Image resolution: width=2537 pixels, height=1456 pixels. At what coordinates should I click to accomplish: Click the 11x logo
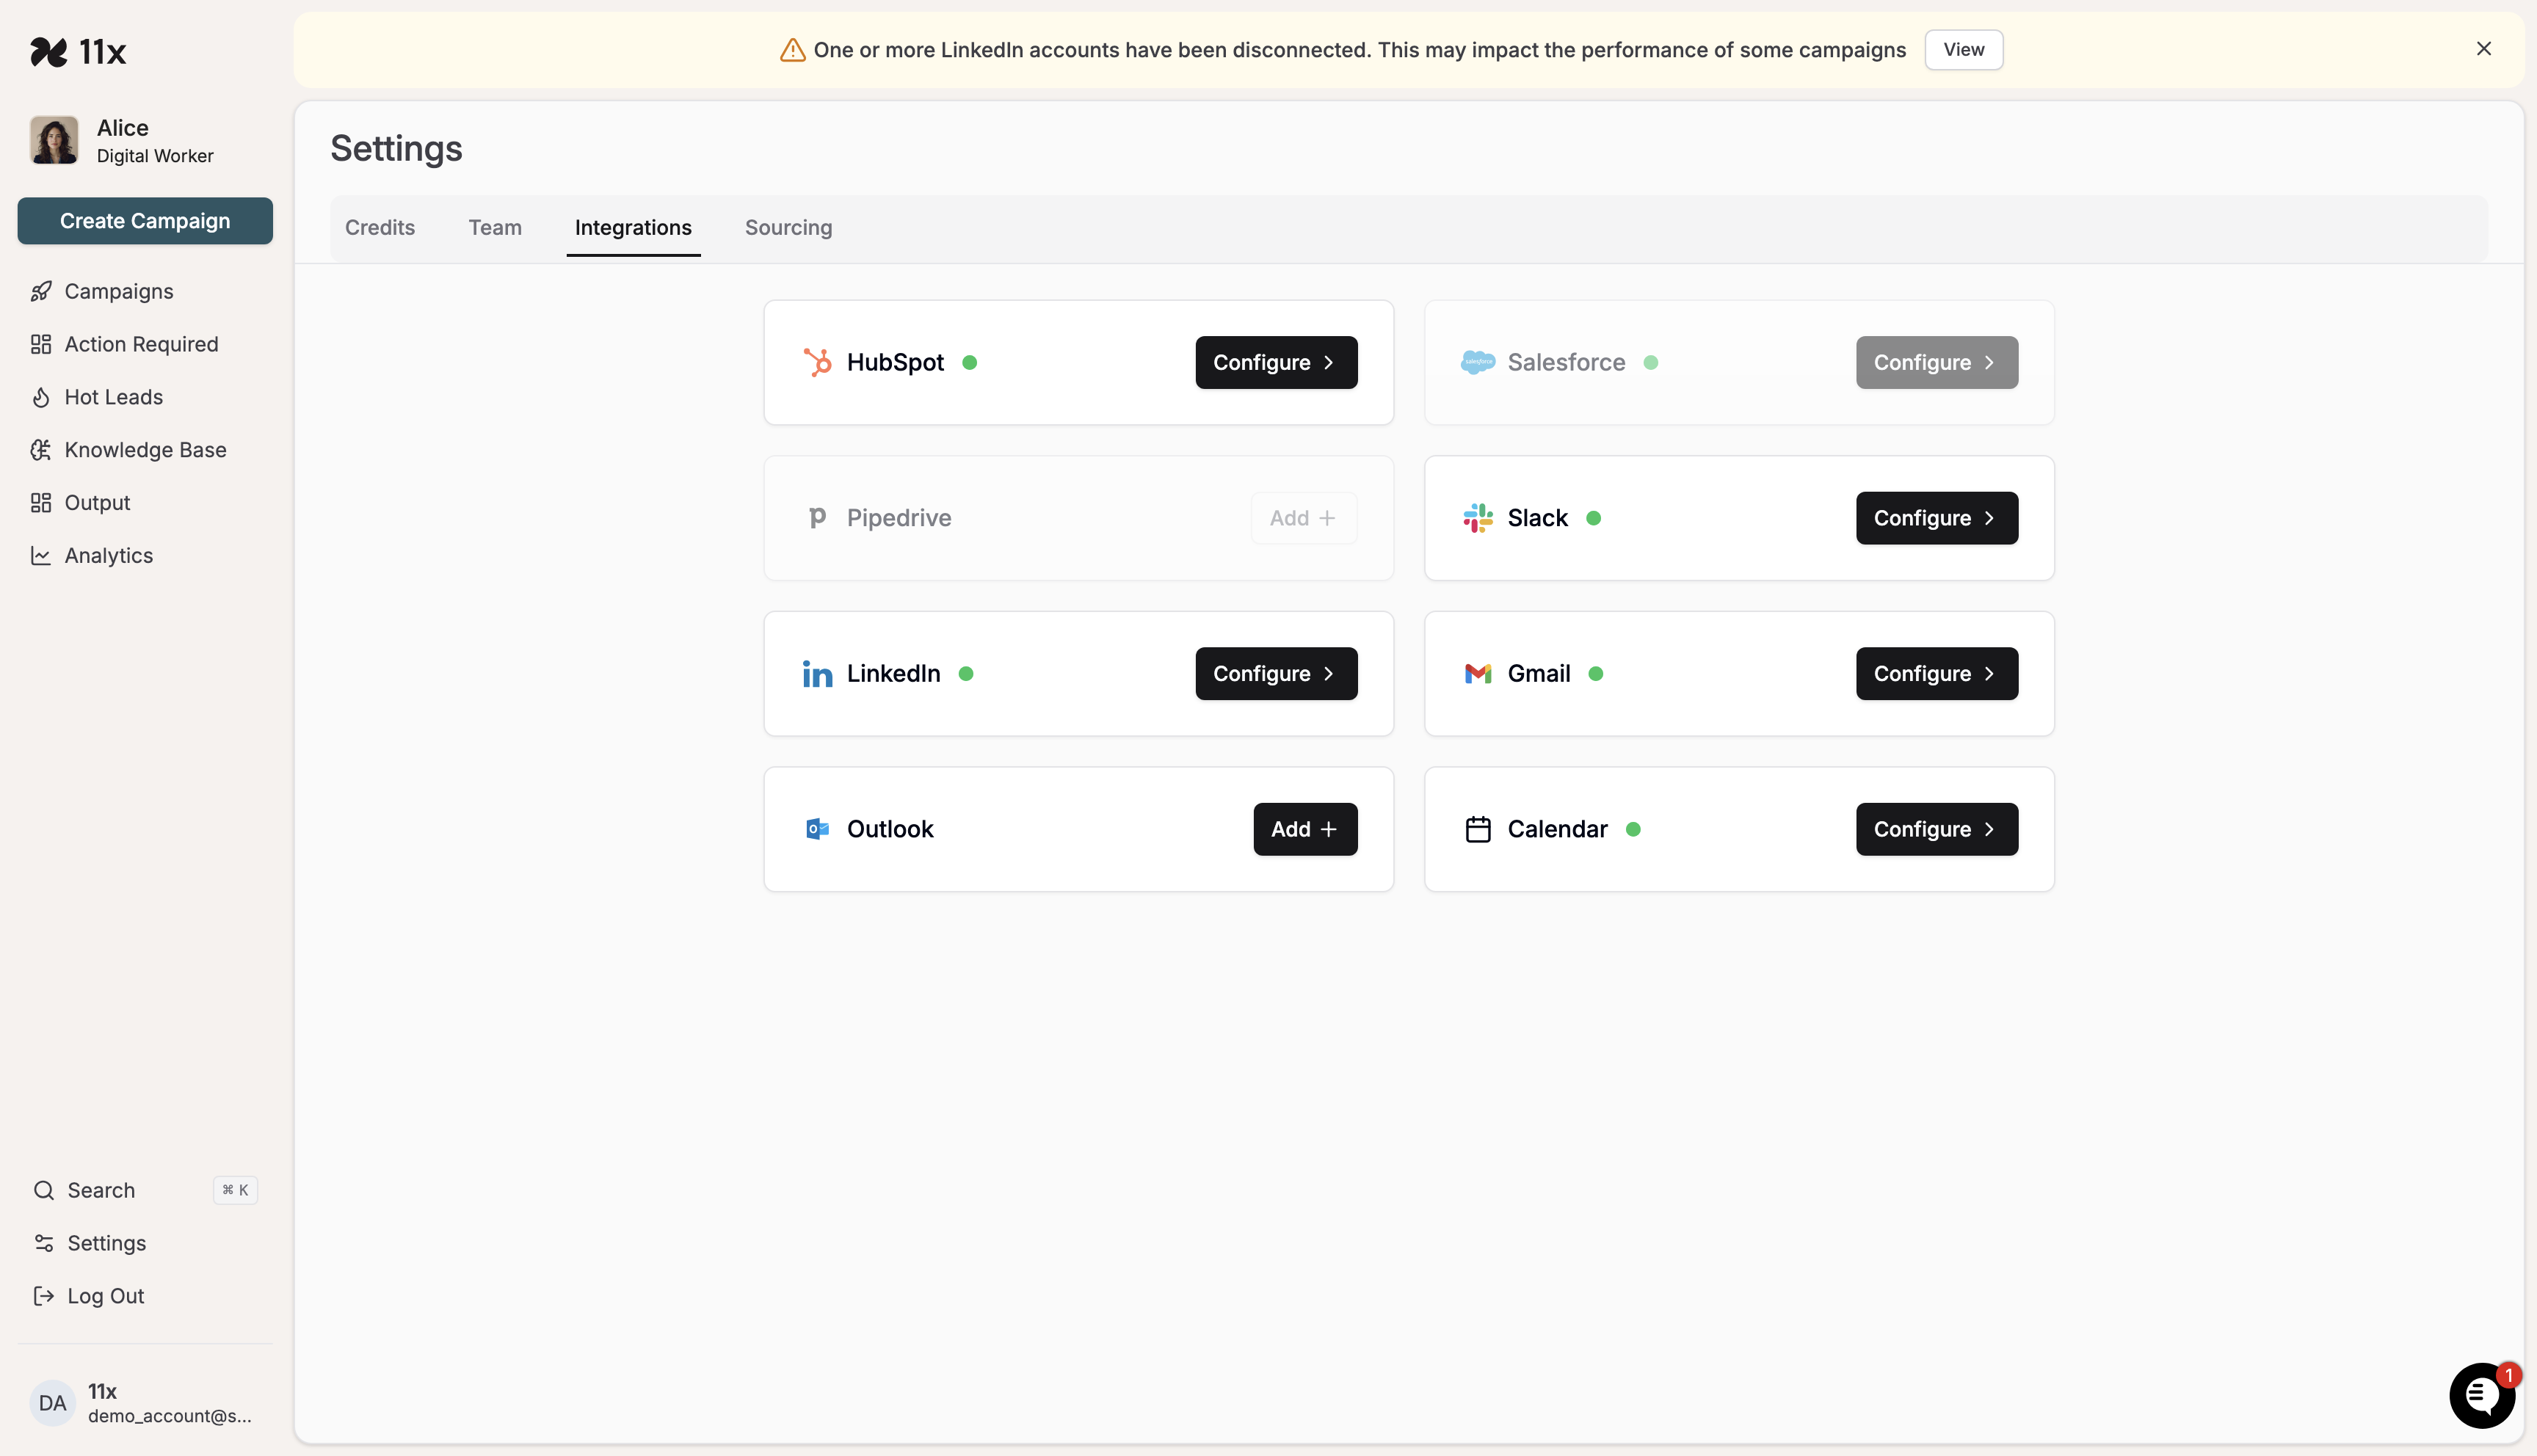(79, 51)
